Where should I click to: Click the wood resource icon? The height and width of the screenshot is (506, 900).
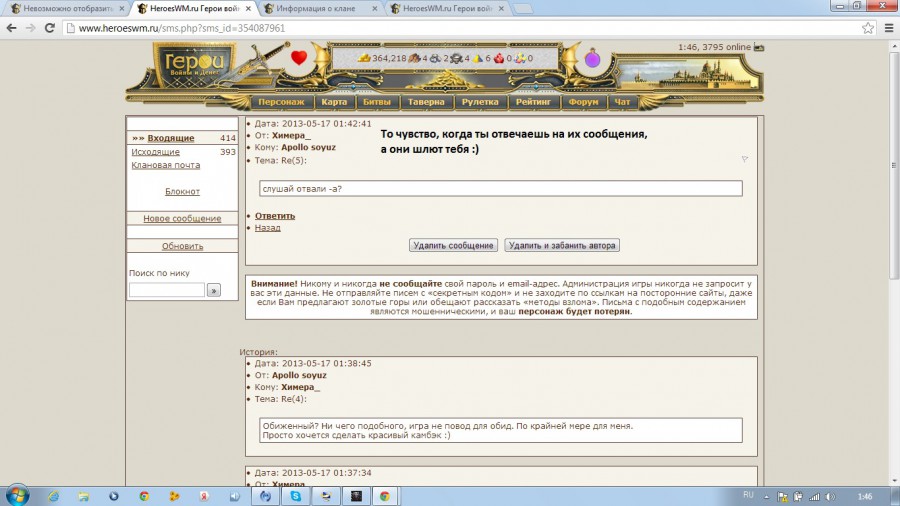[x=414, y=58]
